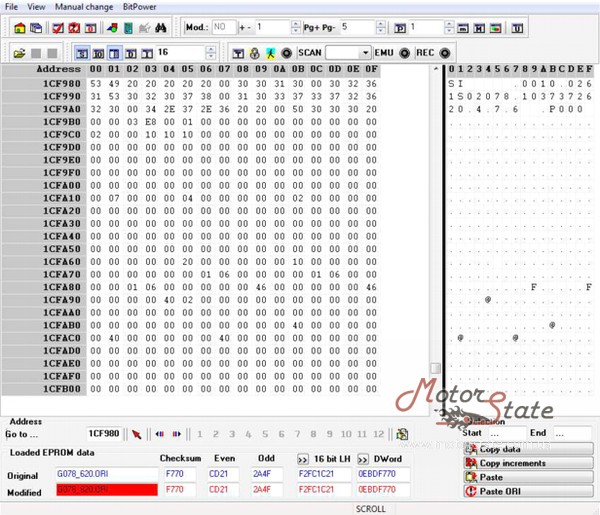Toggle the EMU round button
Viewport: 600px width, 515px height.
coord(404,53)
